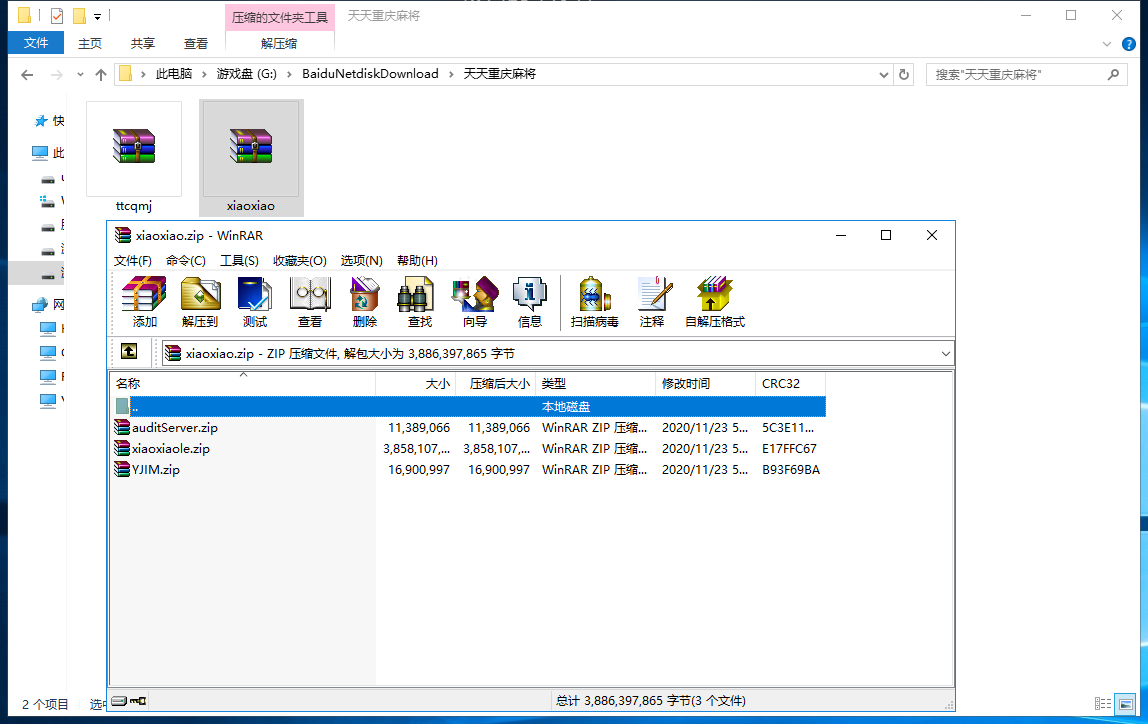Click the Delete (删除) toolbar icon
Viewport: 1148px width, 724px height.
pos(365,302)
